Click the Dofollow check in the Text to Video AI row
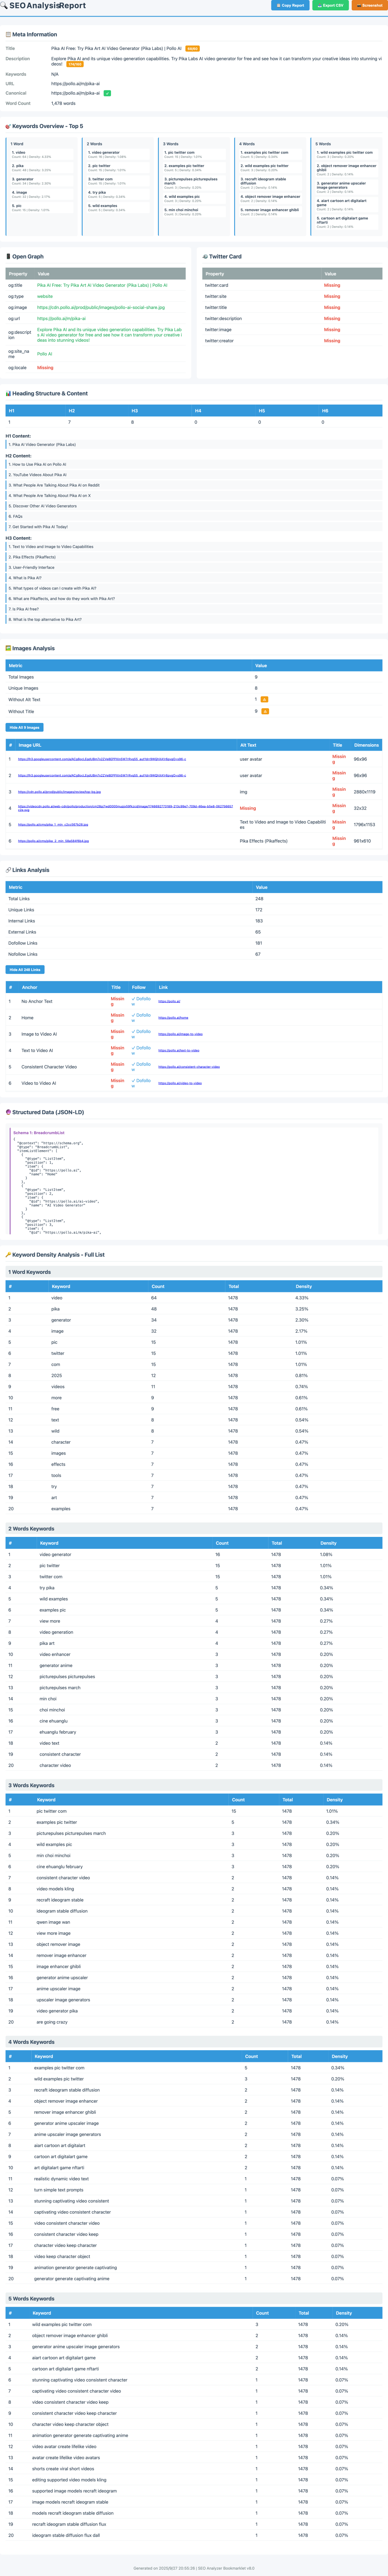 pyautogui.click(x=141, y=1050)
